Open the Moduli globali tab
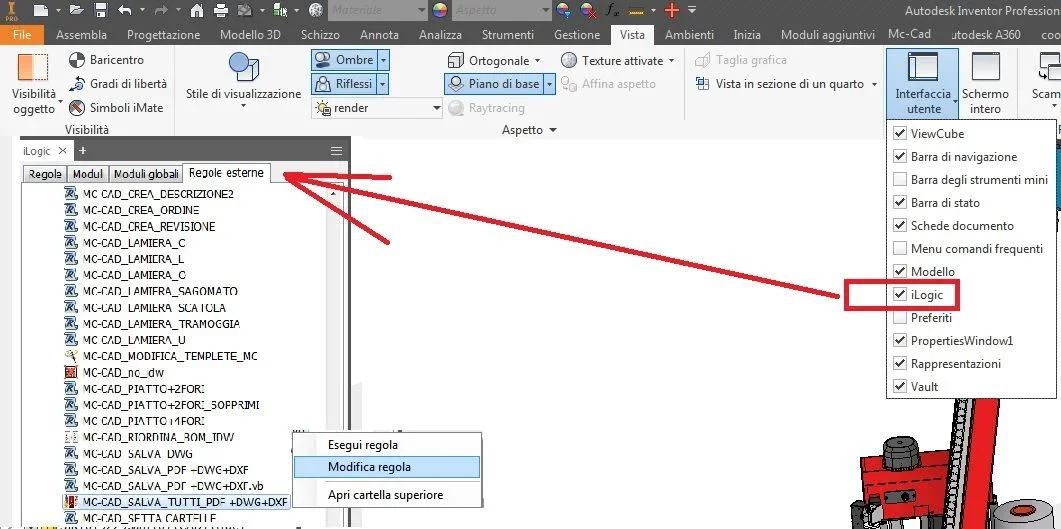The height and width of the screenshot is (529, 1061). point(145,174)
